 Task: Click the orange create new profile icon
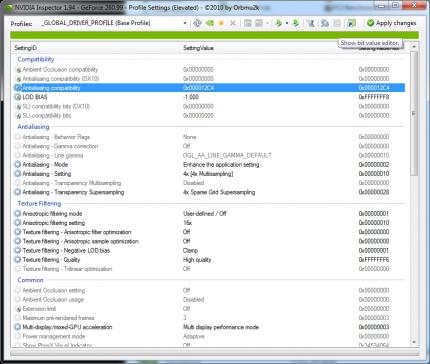pos(221,23)
